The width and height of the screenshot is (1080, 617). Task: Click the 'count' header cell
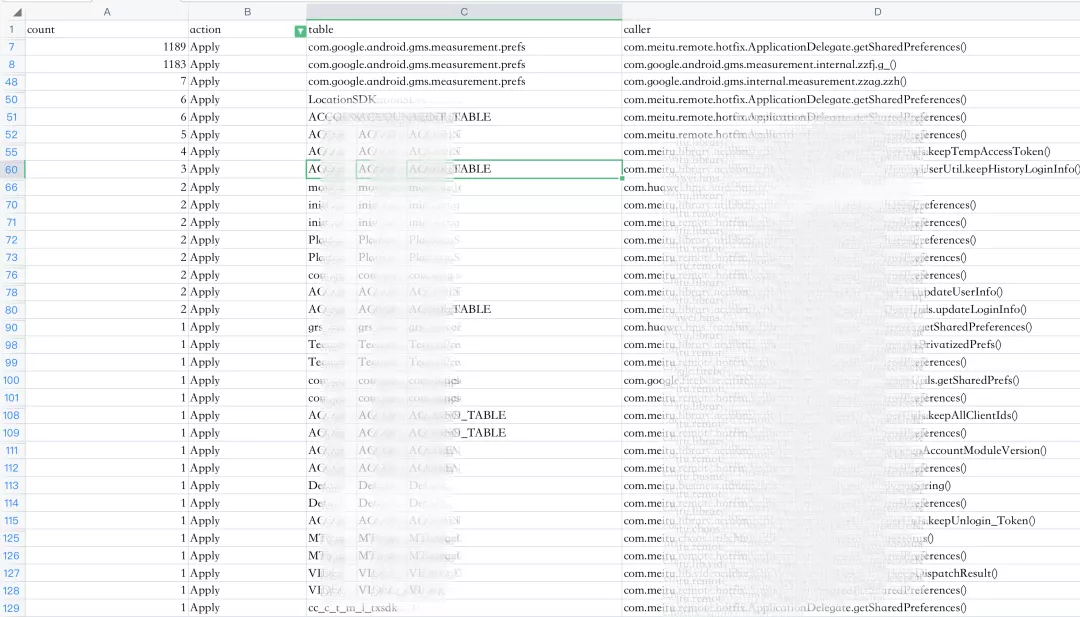[x=106, y=30]
